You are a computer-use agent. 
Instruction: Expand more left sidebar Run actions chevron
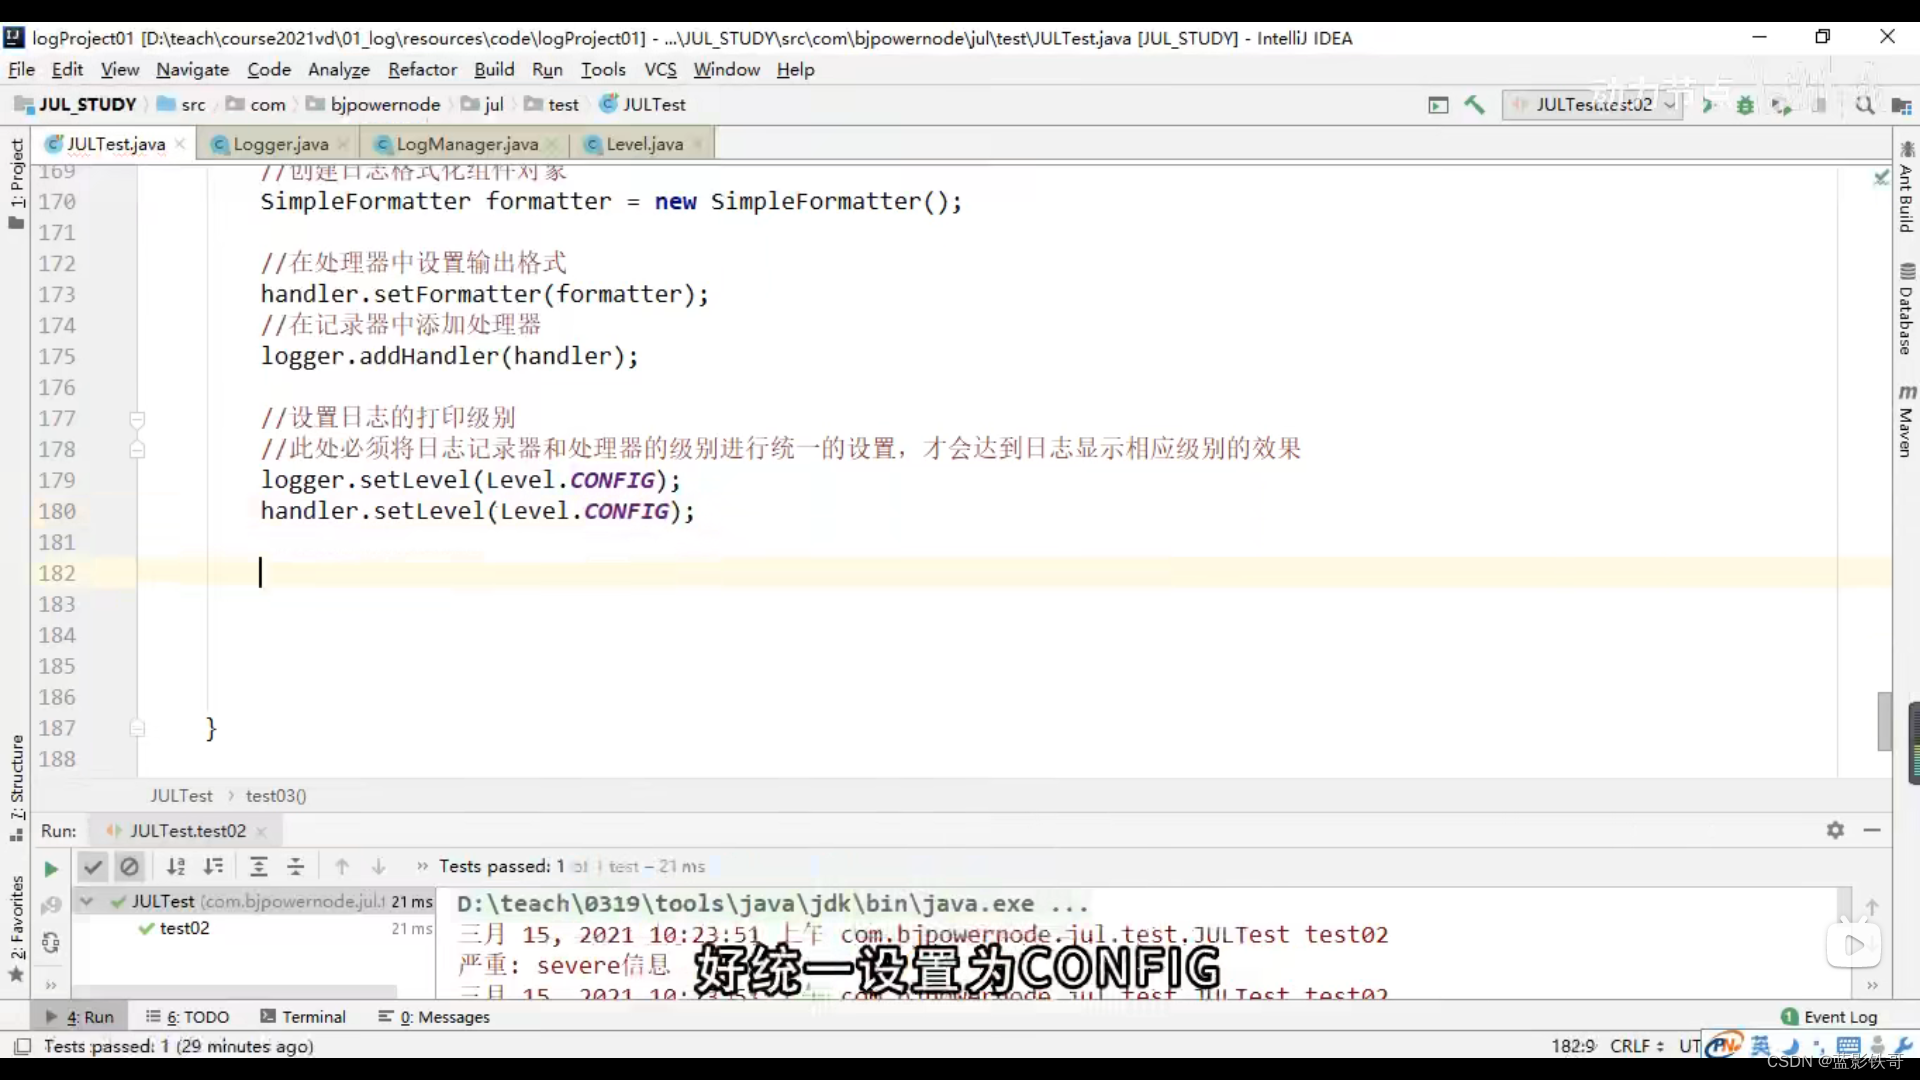51,984
